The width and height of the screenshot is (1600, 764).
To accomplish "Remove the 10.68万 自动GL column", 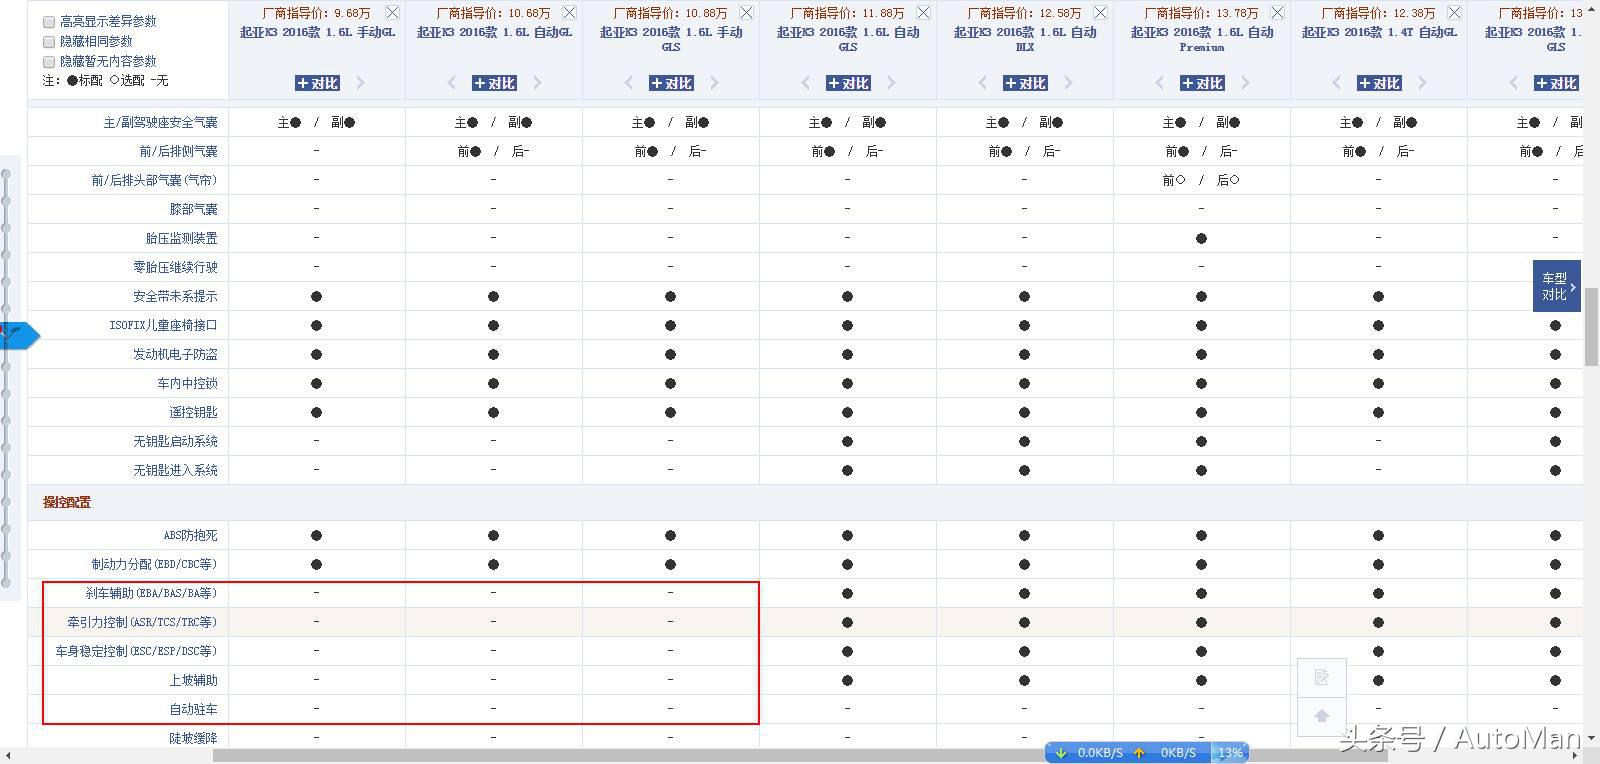I will 569,13.
